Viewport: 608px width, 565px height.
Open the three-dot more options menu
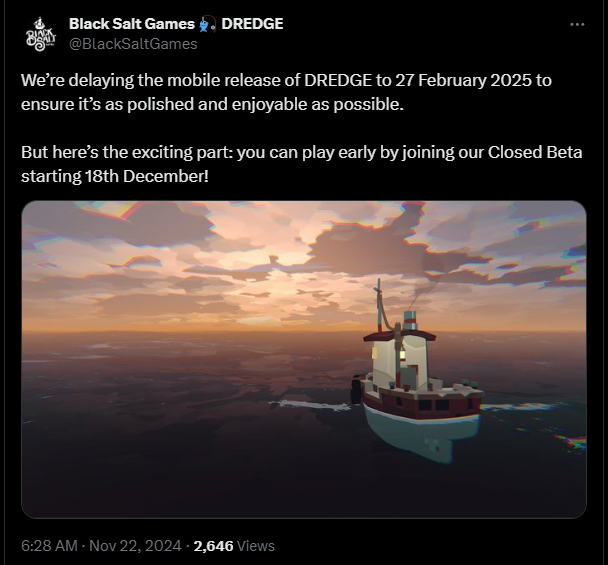pyautogui.click(x=577, y=24)
